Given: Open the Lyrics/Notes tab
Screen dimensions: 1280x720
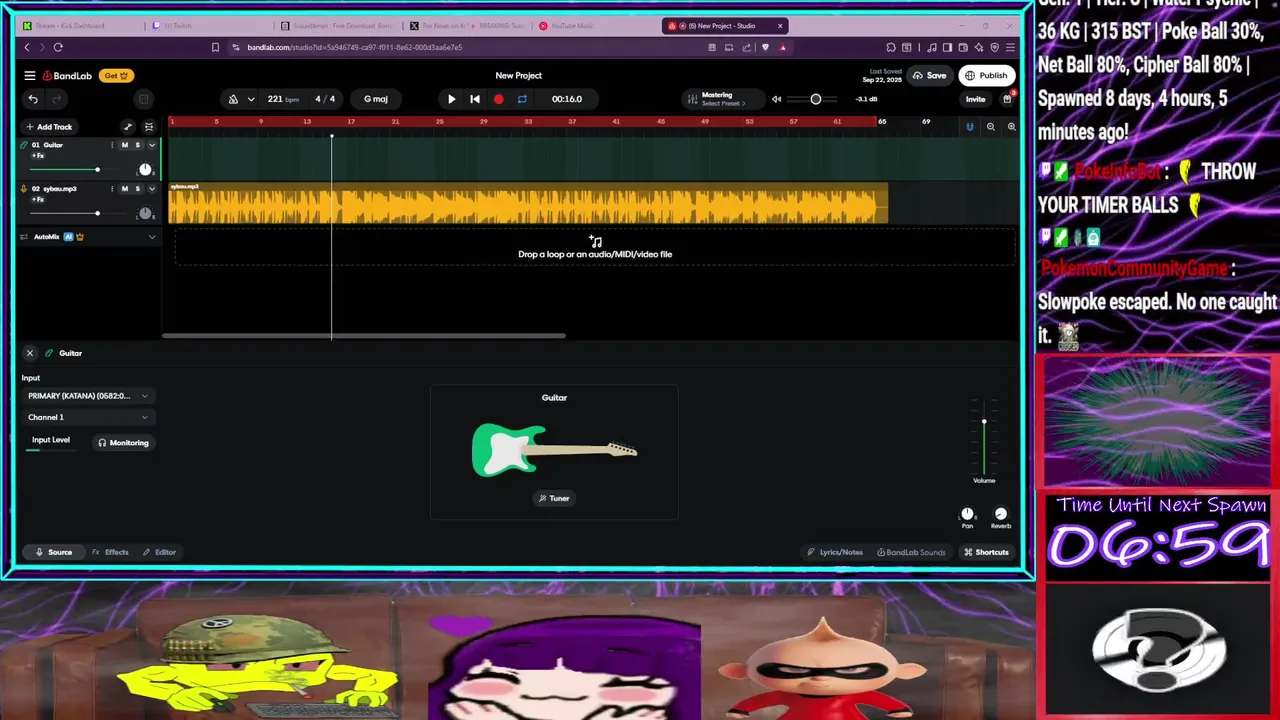Looking at the screenshot, I should pos(835,552).
